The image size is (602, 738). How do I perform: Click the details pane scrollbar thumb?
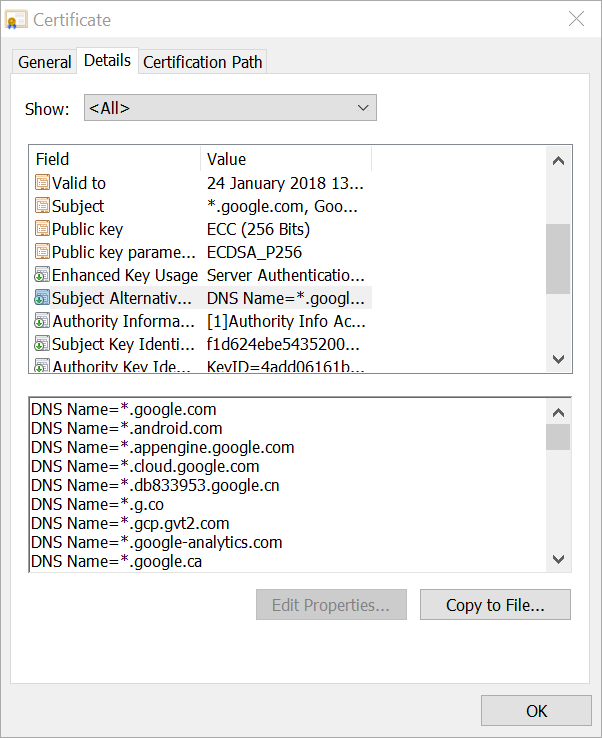[x=558, y=437]
